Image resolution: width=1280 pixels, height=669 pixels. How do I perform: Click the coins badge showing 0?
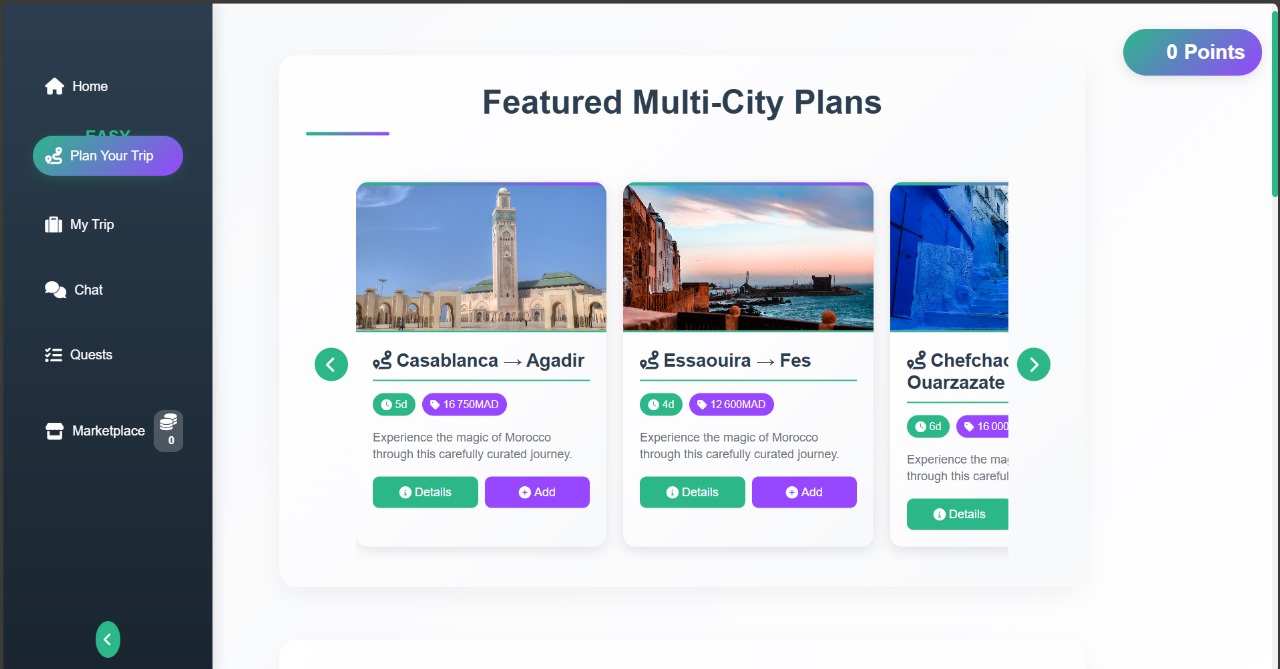coord(169,431)
